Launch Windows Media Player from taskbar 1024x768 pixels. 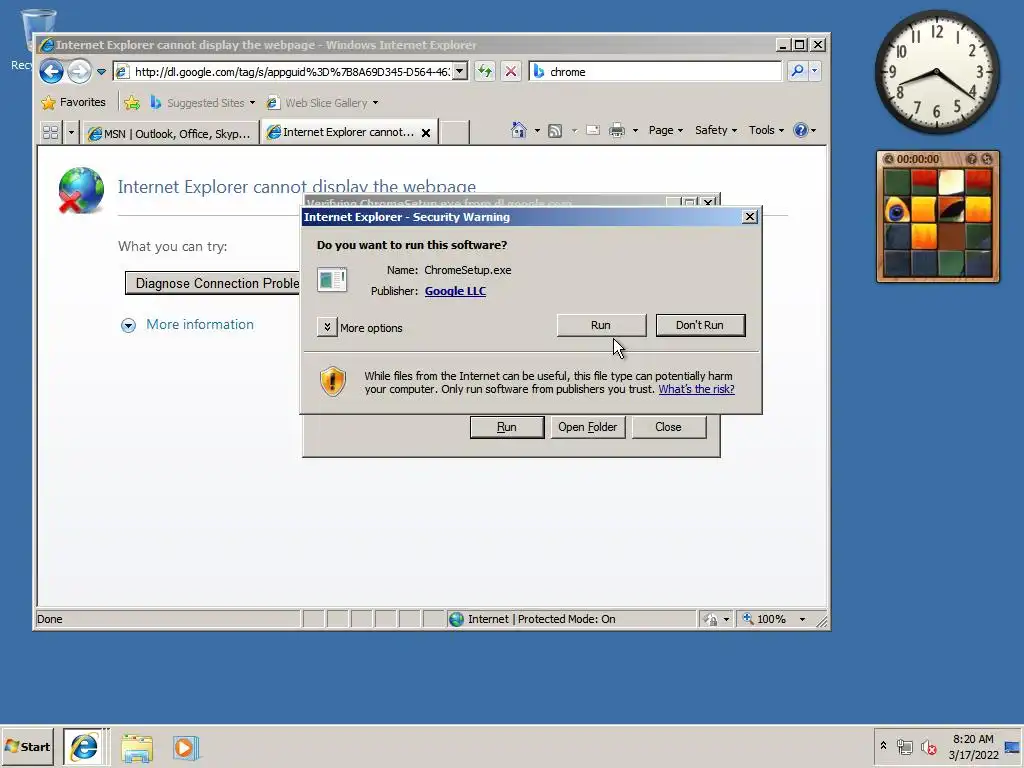click(185, 748)
